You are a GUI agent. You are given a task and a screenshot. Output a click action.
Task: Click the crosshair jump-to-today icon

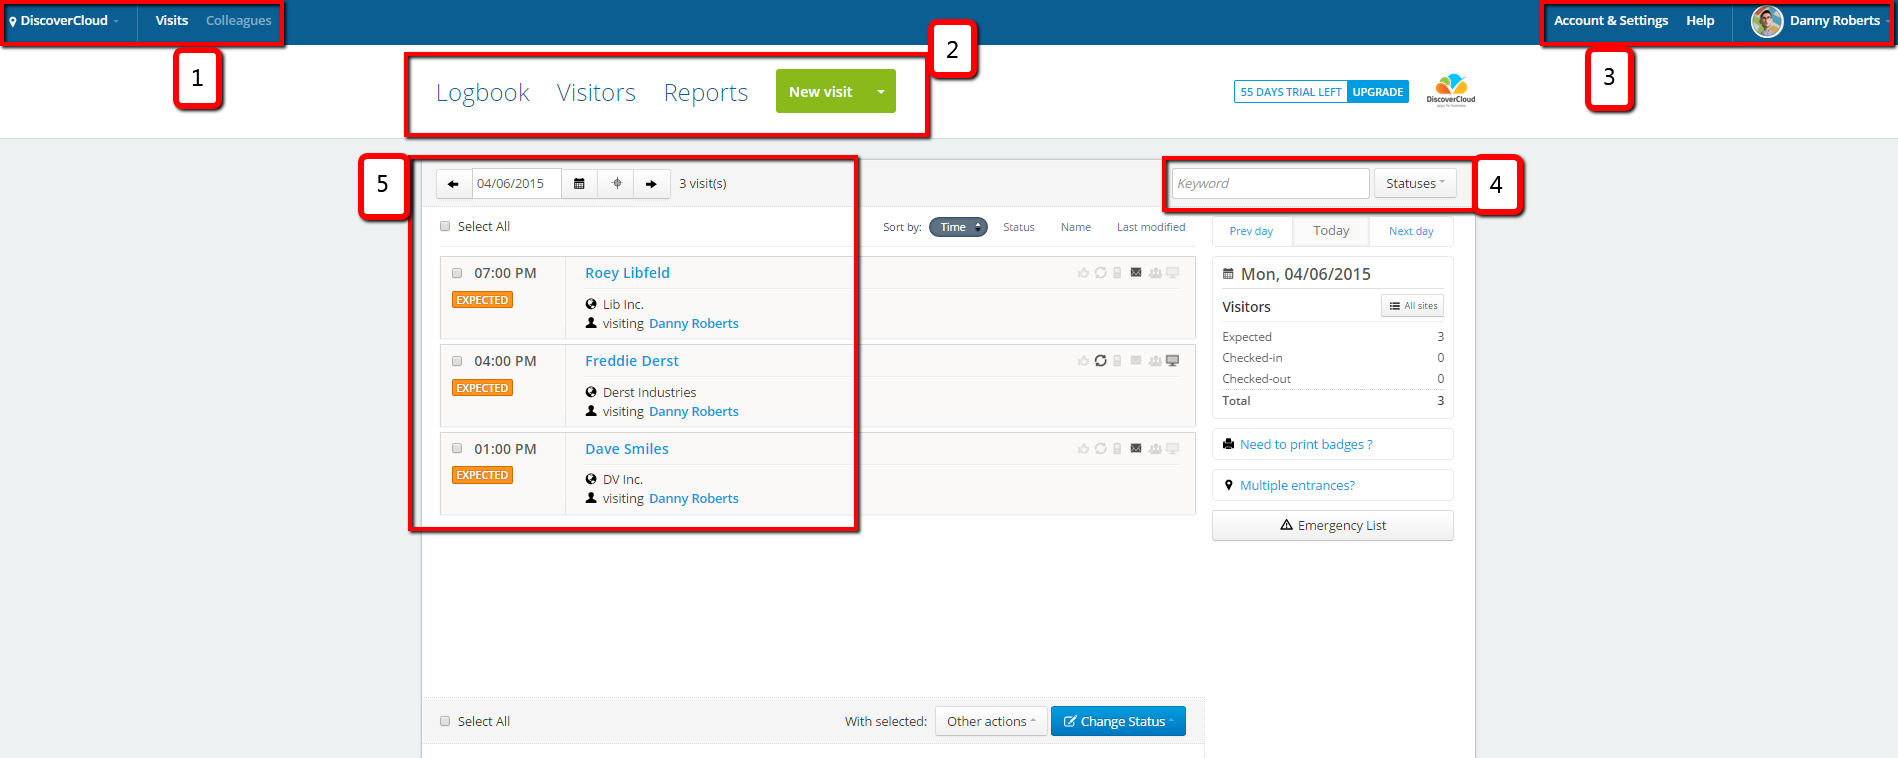[x=616, y=184]
